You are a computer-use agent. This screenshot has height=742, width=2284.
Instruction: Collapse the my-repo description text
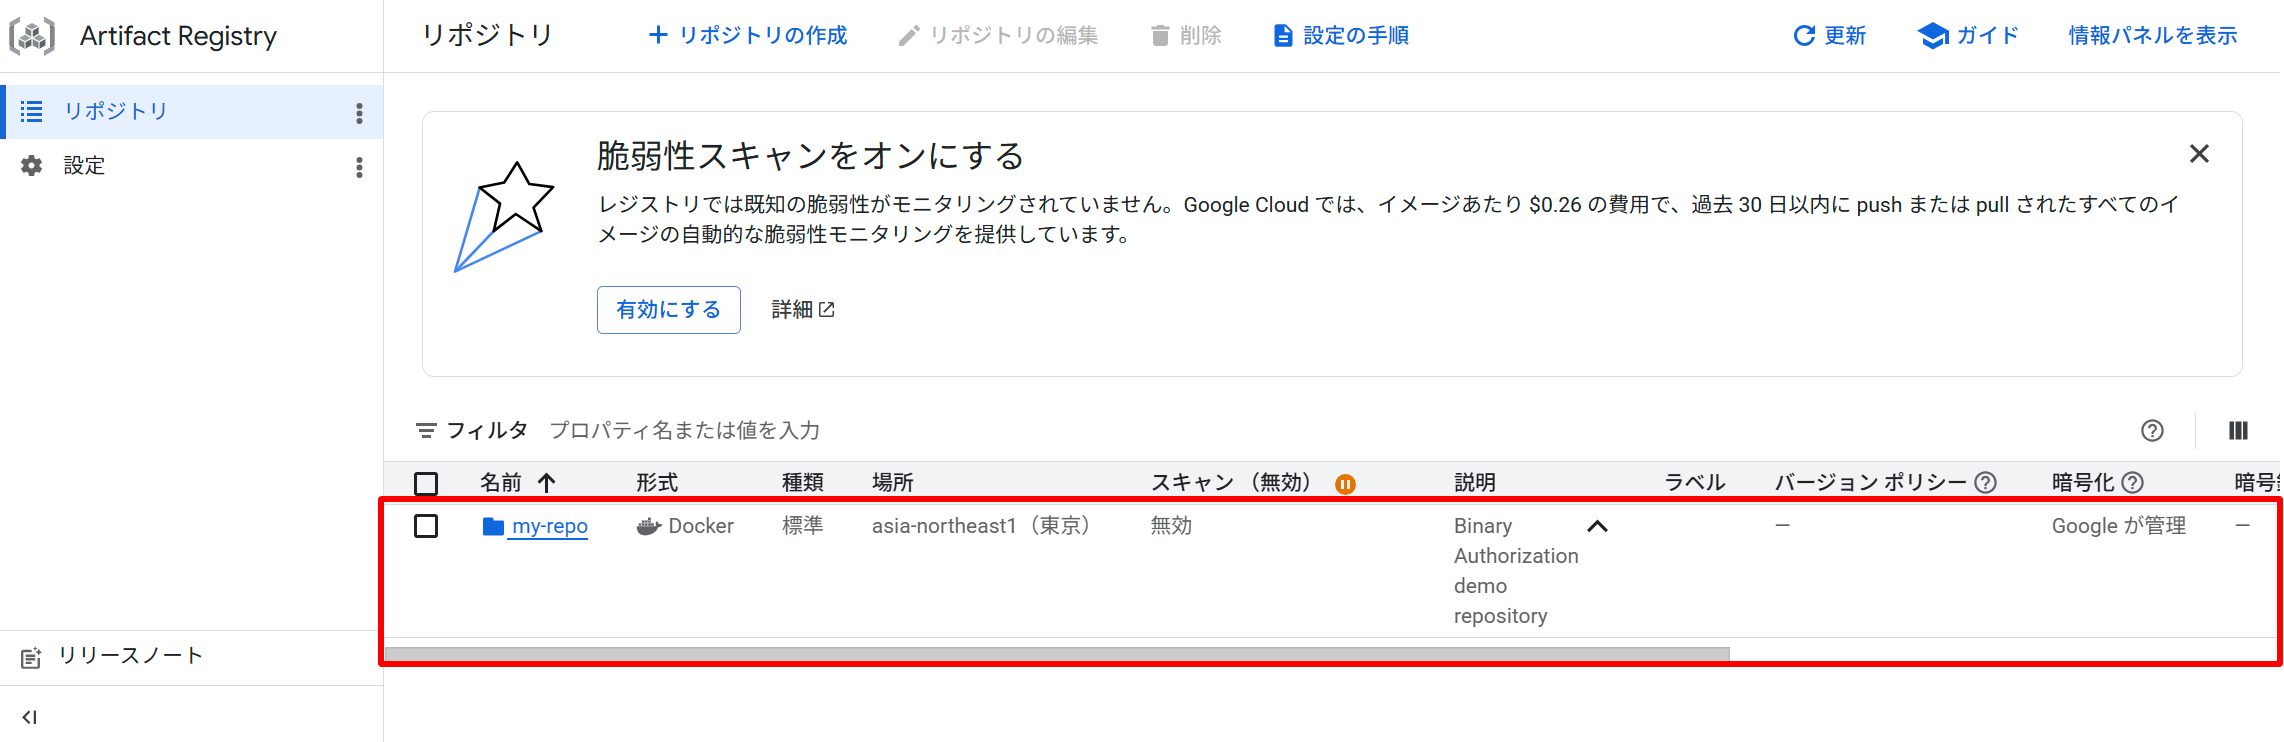coord(1597,526)
